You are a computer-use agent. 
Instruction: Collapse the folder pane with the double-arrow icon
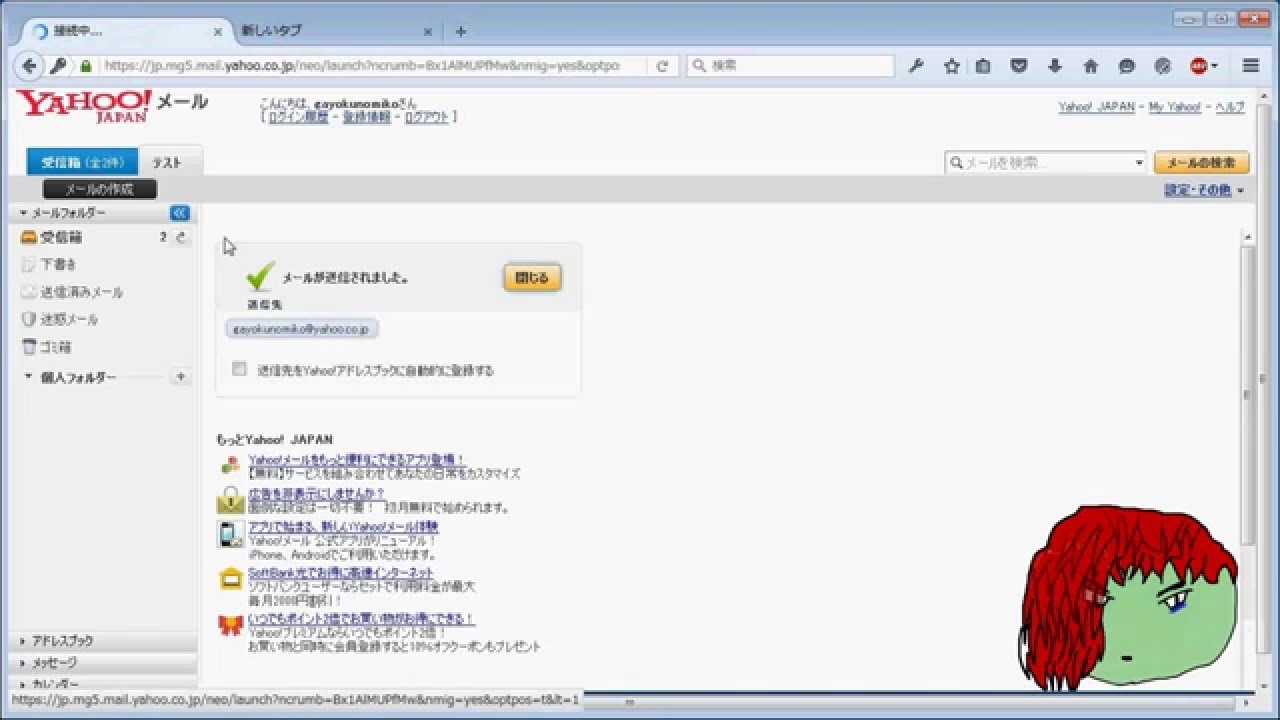tap(179, 213)
